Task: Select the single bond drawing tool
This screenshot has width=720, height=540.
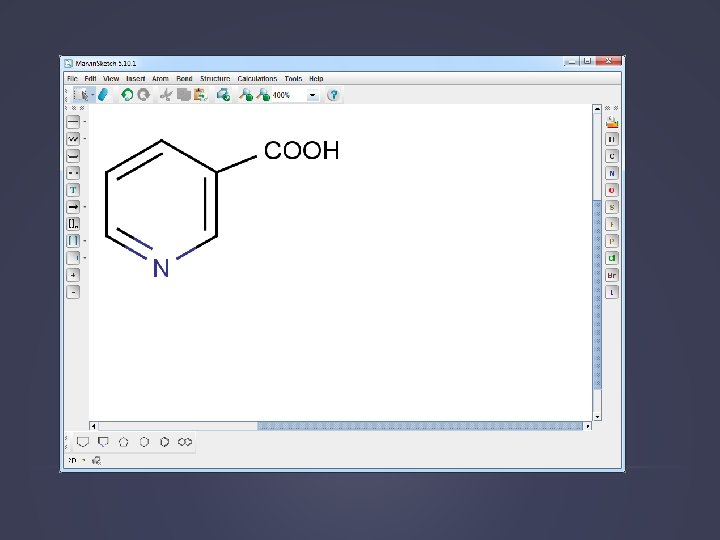Action: tap(73, 122)
